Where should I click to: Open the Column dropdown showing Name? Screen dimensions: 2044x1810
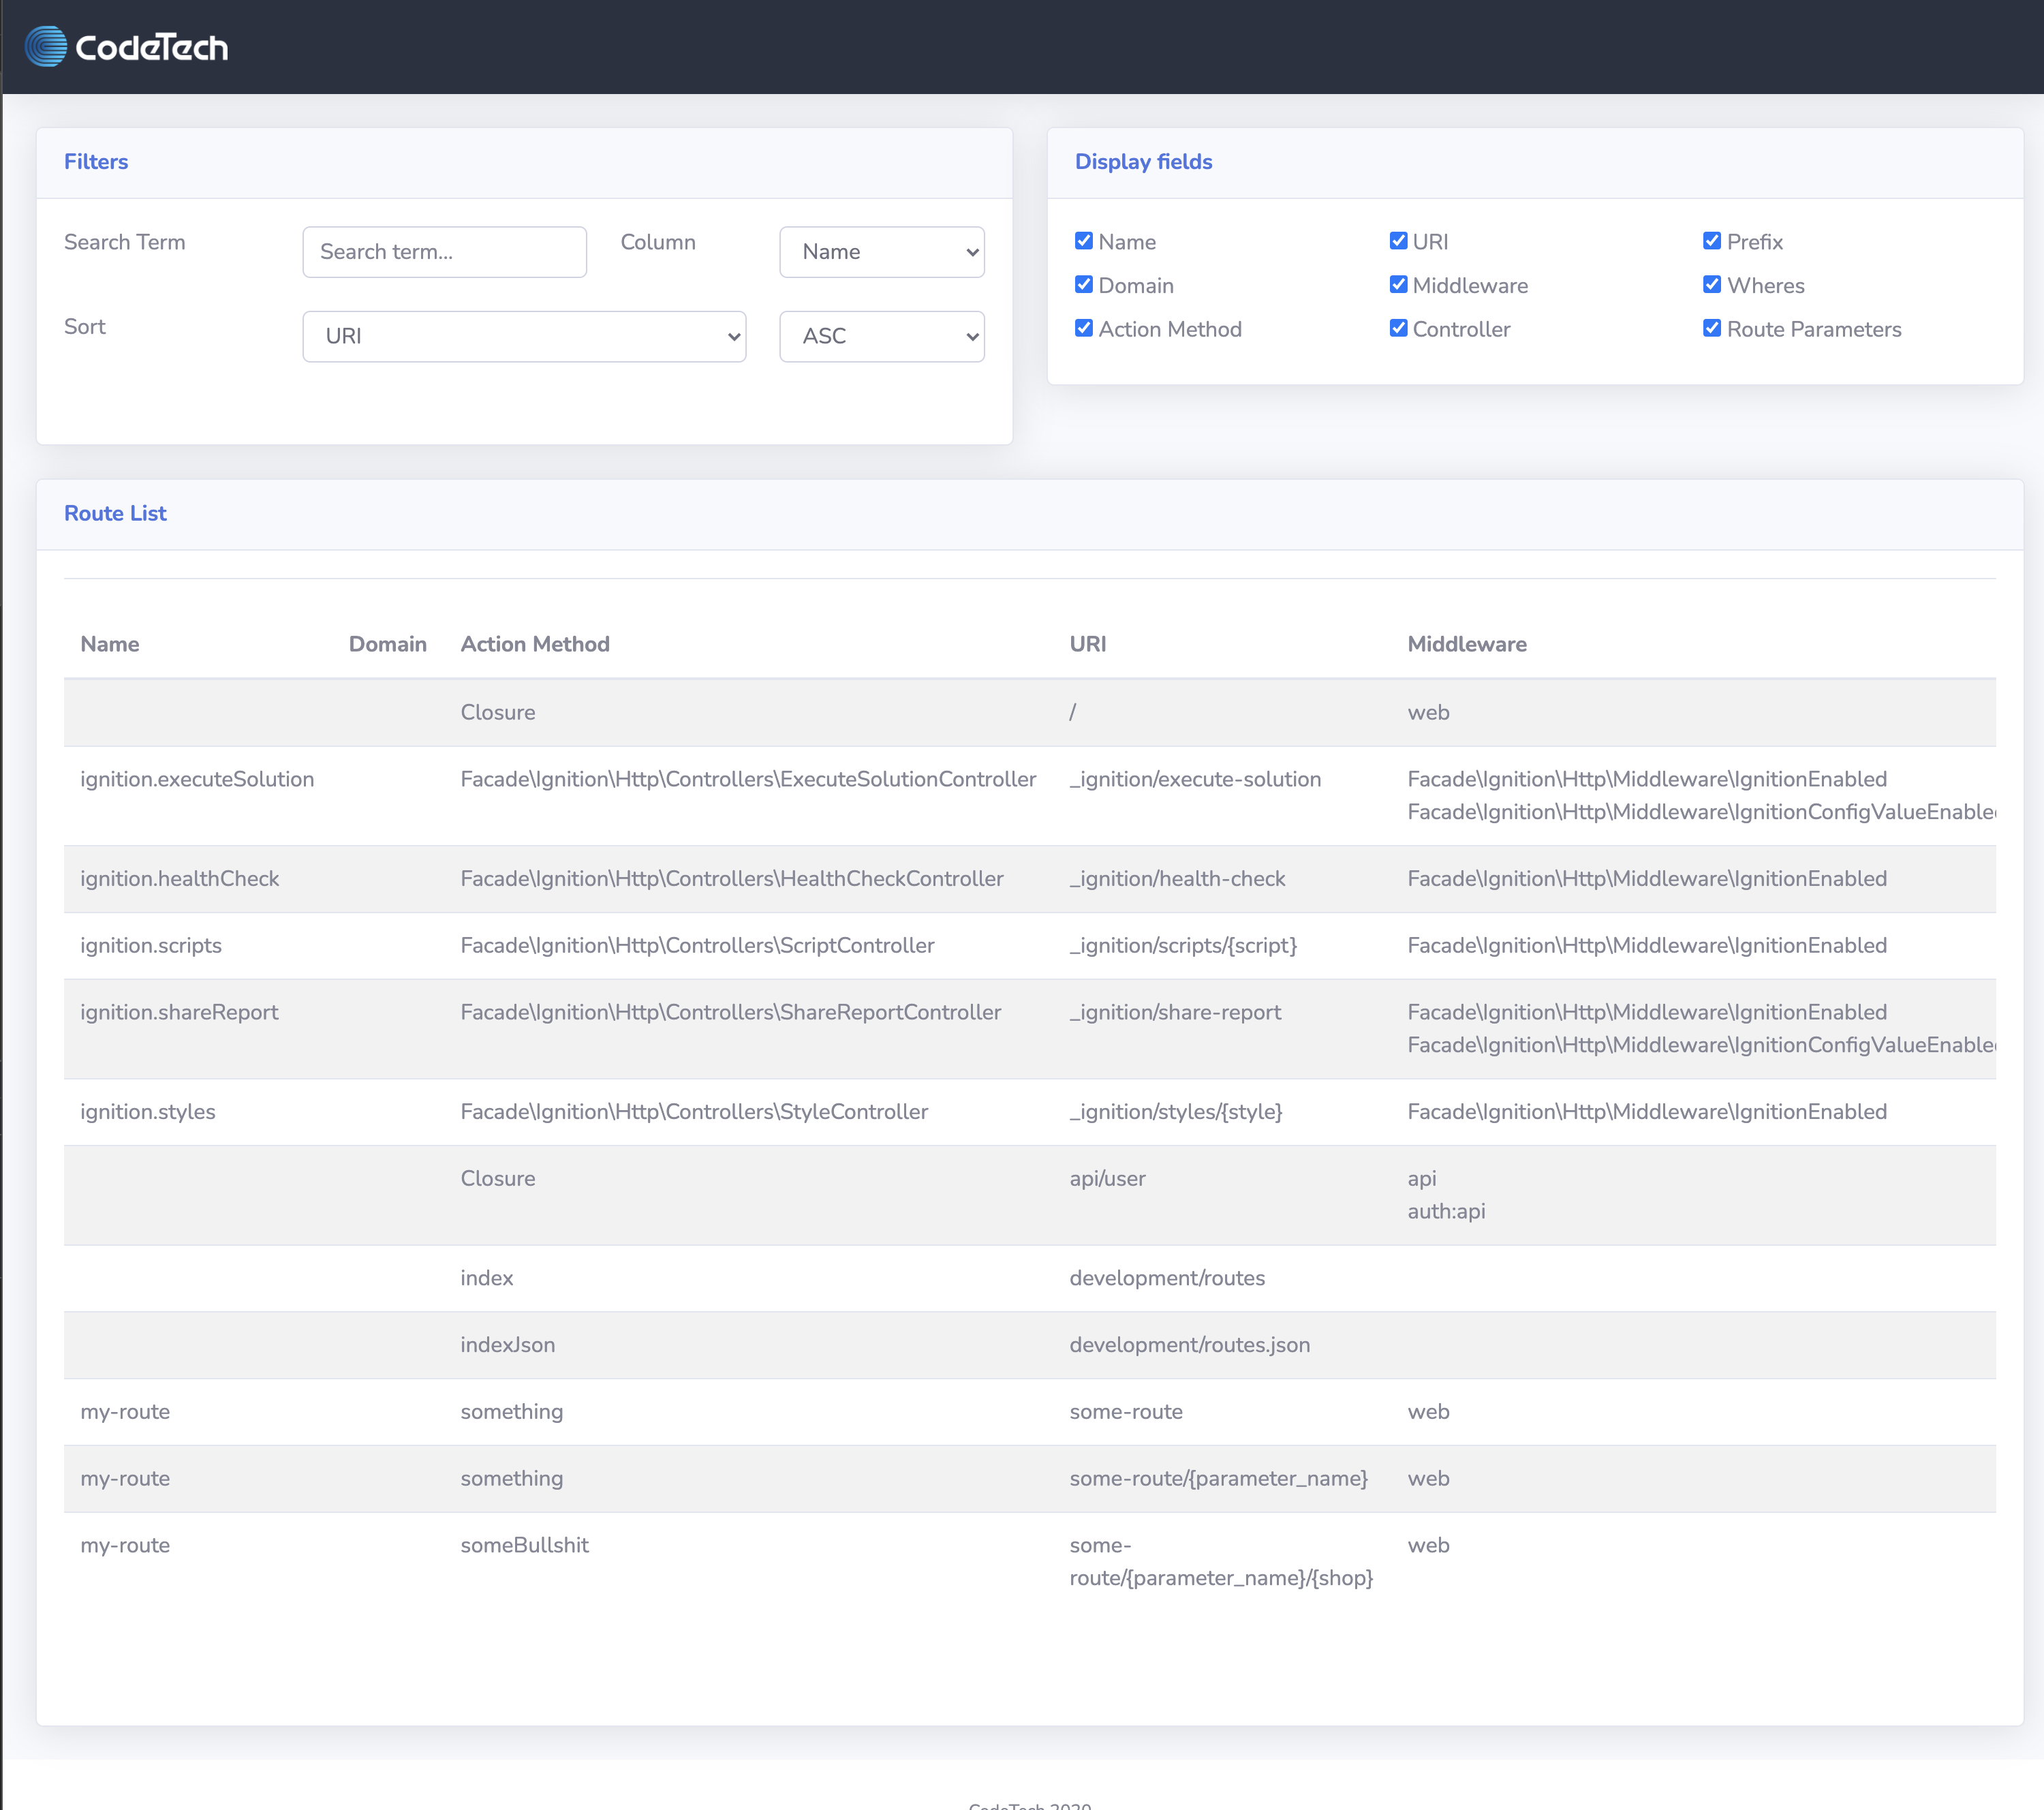pyautogui.click(x=881, y=252)
